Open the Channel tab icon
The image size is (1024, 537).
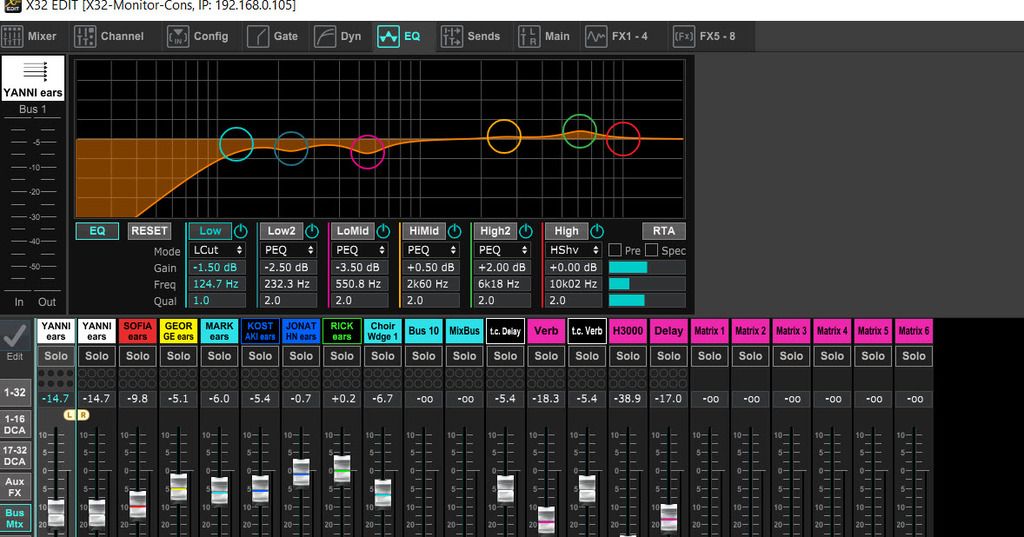click(85, 37)
